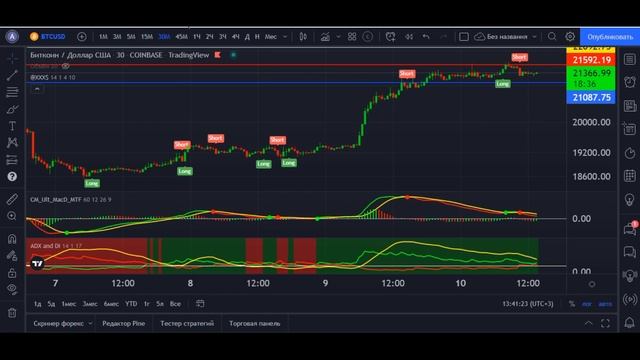The image size is (640, 360).
Task: Open the go to date calendar icon
Action: (200, 304)
